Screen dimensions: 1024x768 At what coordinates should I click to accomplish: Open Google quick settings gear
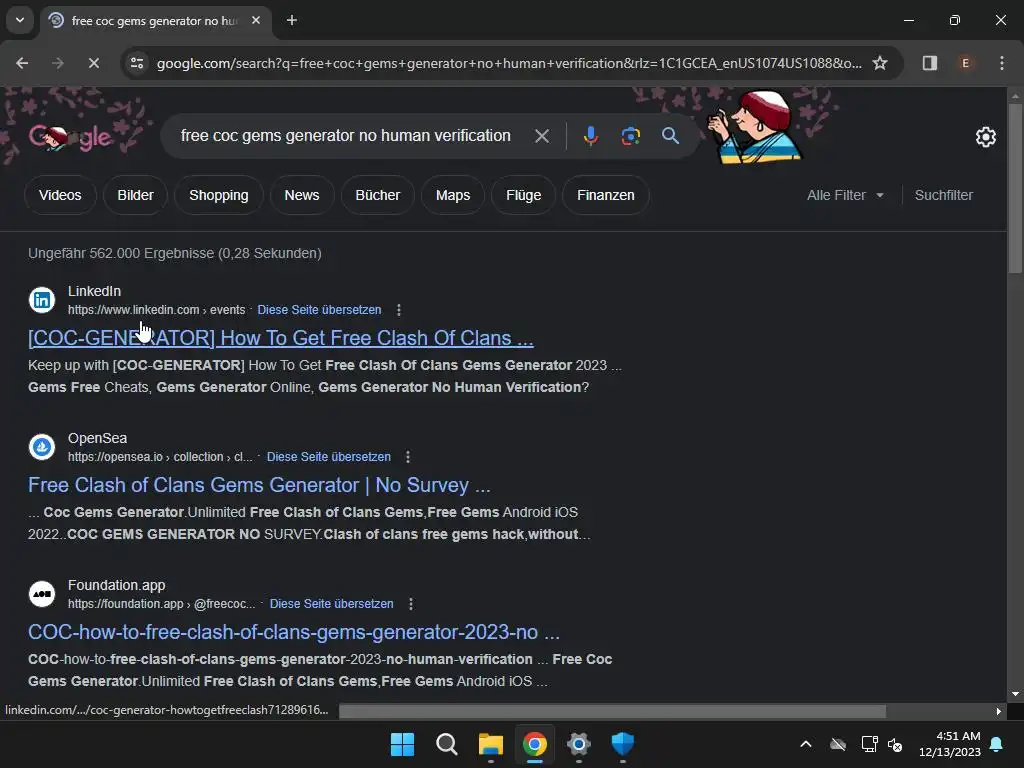click(985, 137)
